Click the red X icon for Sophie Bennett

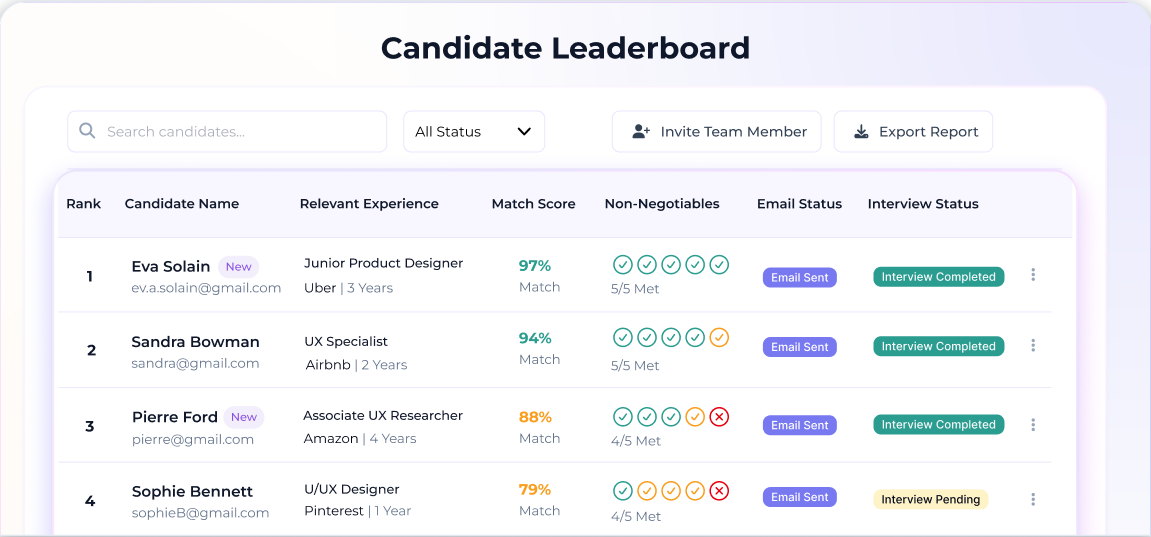tap(719, 491)
